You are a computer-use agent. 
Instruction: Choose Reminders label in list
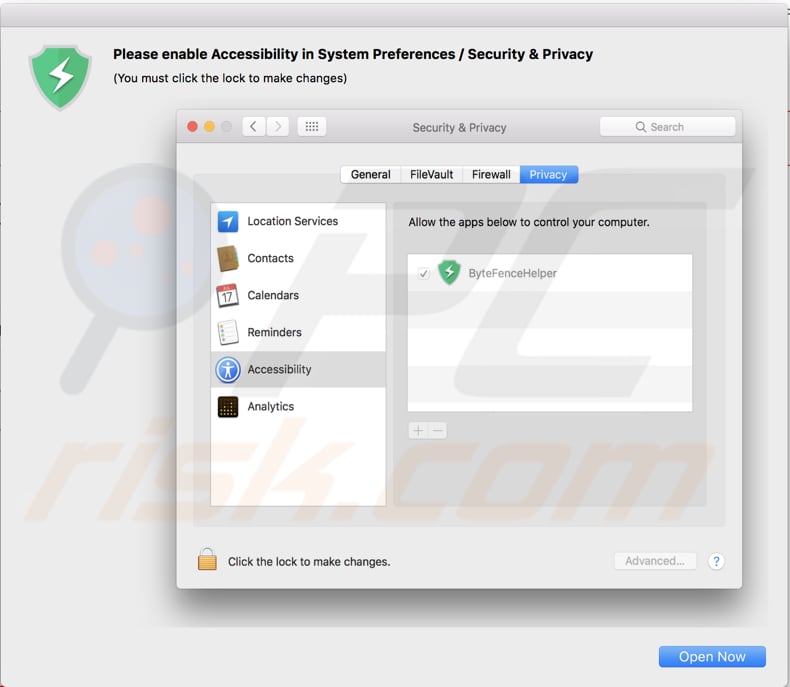coord(275,332)
